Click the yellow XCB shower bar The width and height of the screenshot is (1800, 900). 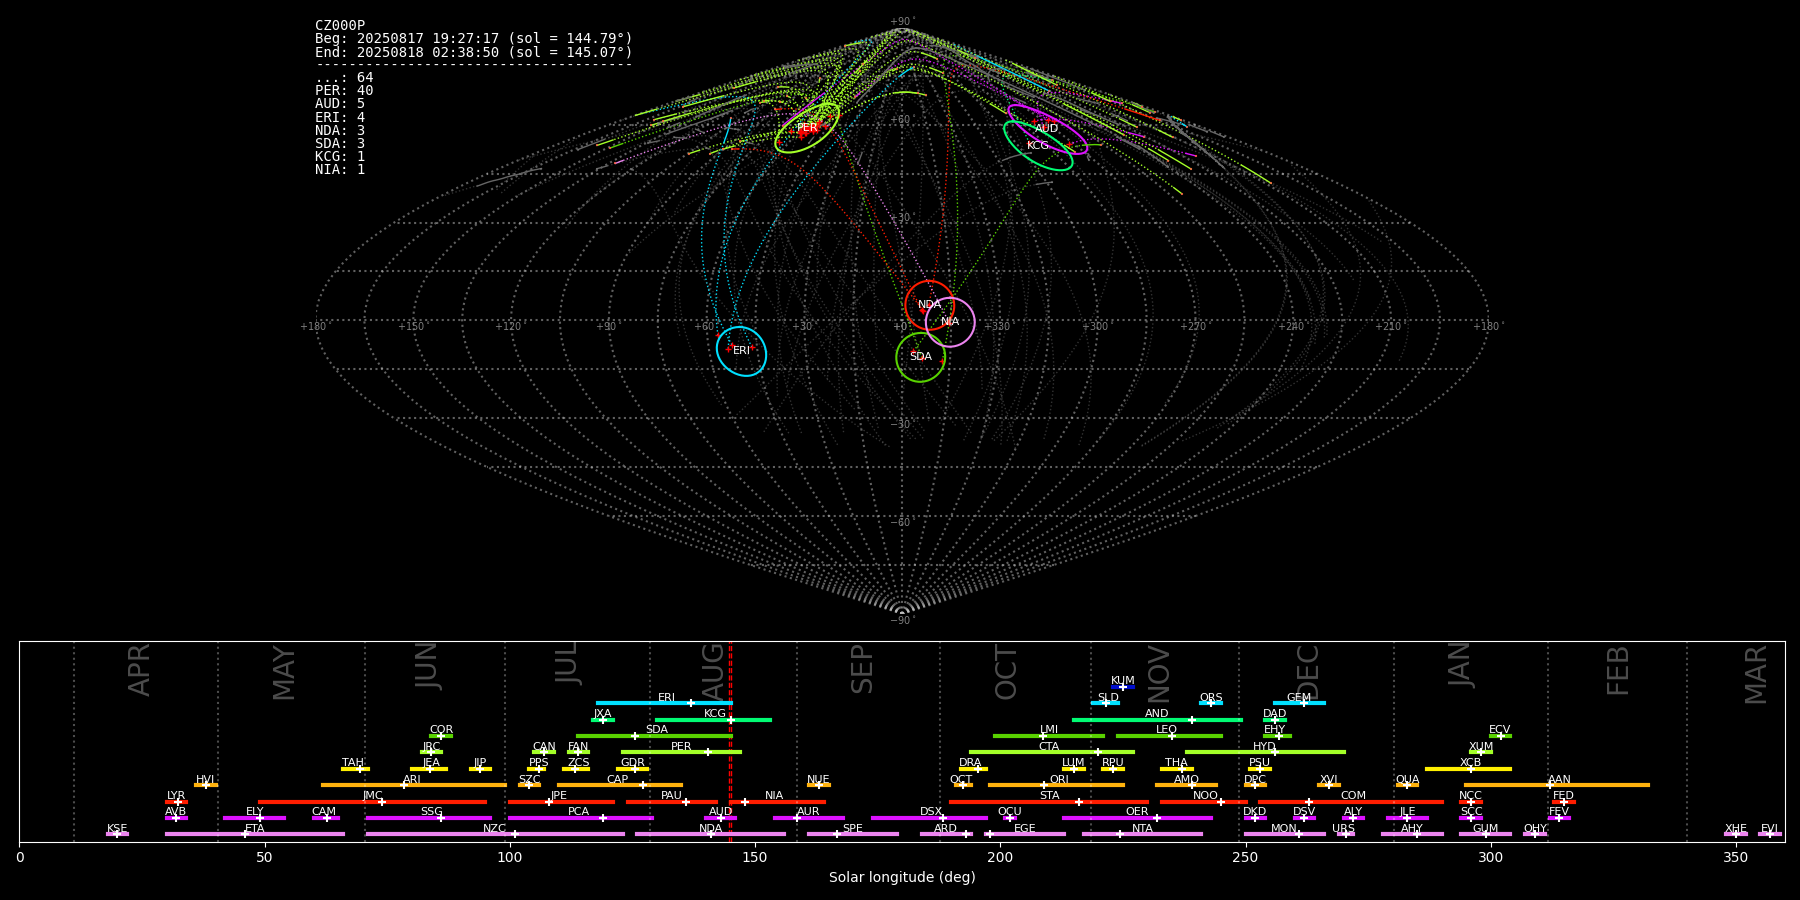1468,769
